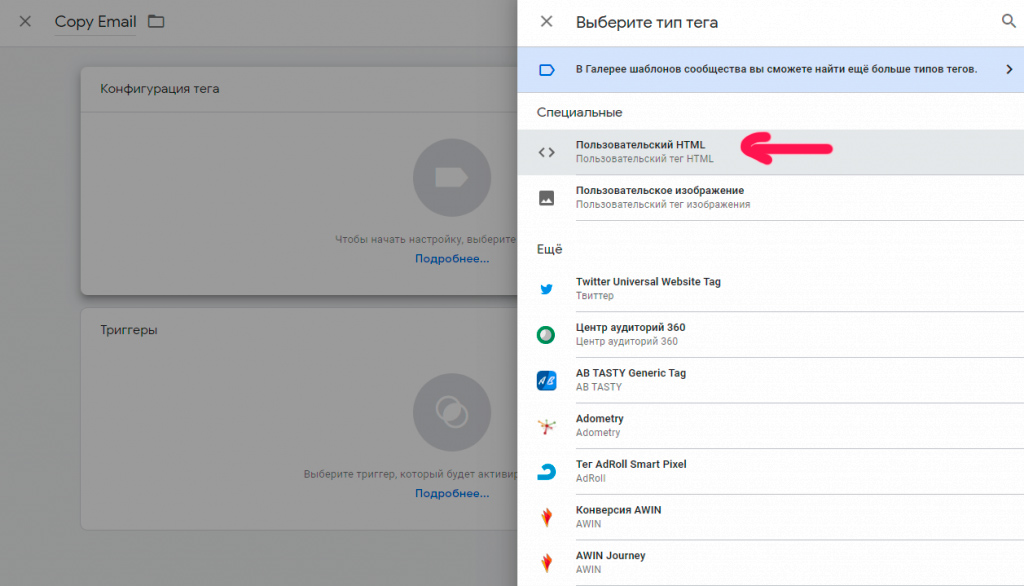Click Подробнее link in tag configuration

point(452,259)
